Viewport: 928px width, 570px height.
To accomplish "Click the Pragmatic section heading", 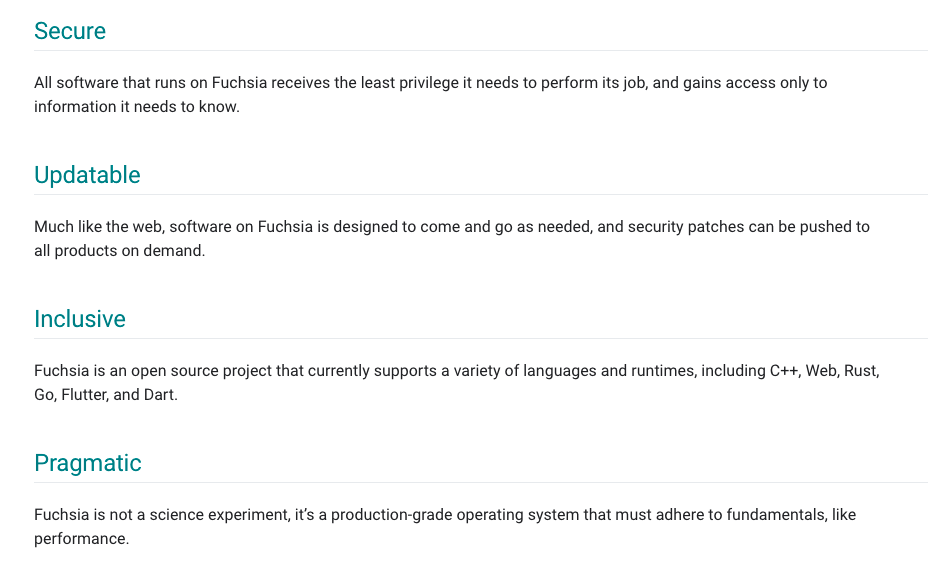I will [x=88, y=463].
